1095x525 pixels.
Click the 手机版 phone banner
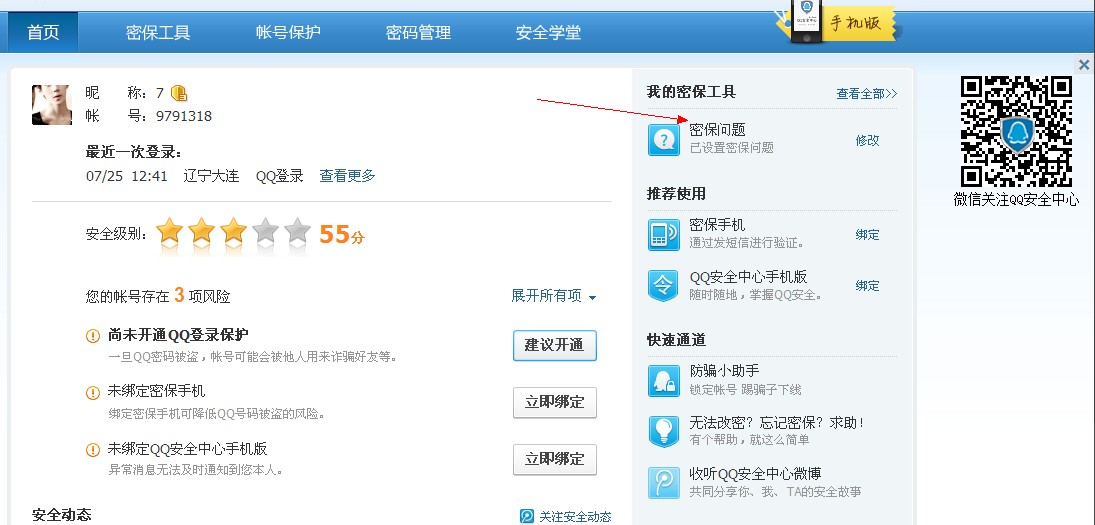click(836, 24)
